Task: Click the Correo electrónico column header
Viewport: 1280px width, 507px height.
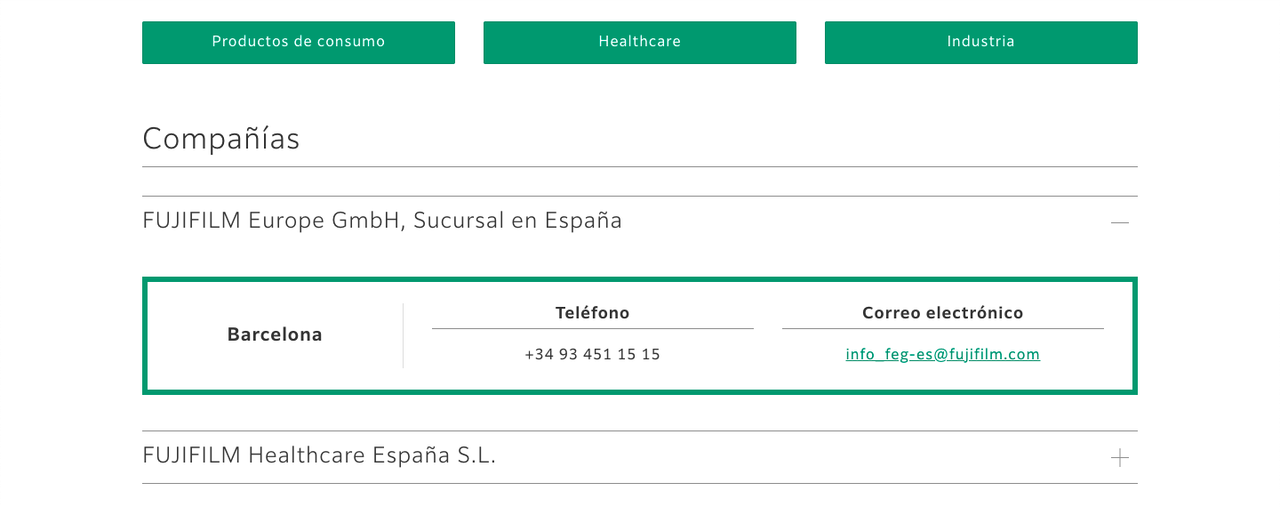Action: point(943,313)
